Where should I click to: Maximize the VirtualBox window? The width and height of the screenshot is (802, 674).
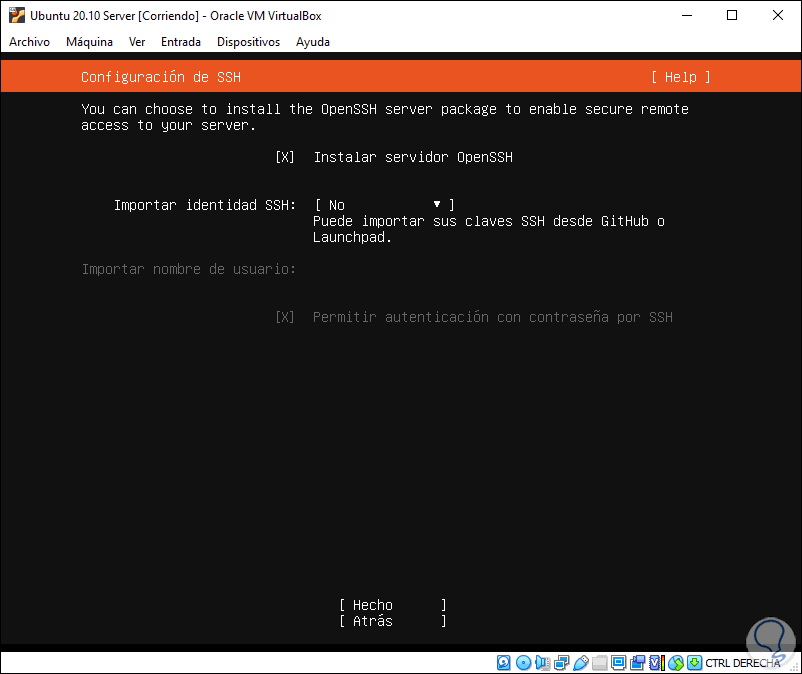click(x=732, y=15)
